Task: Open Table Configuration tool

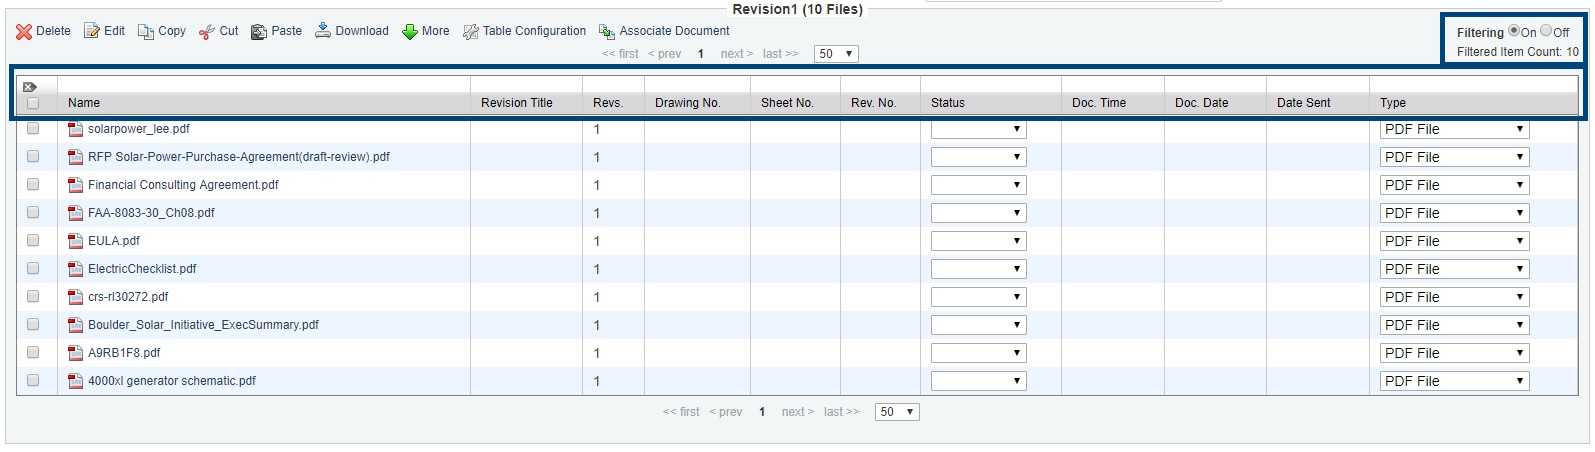Action: coord(525,31)
